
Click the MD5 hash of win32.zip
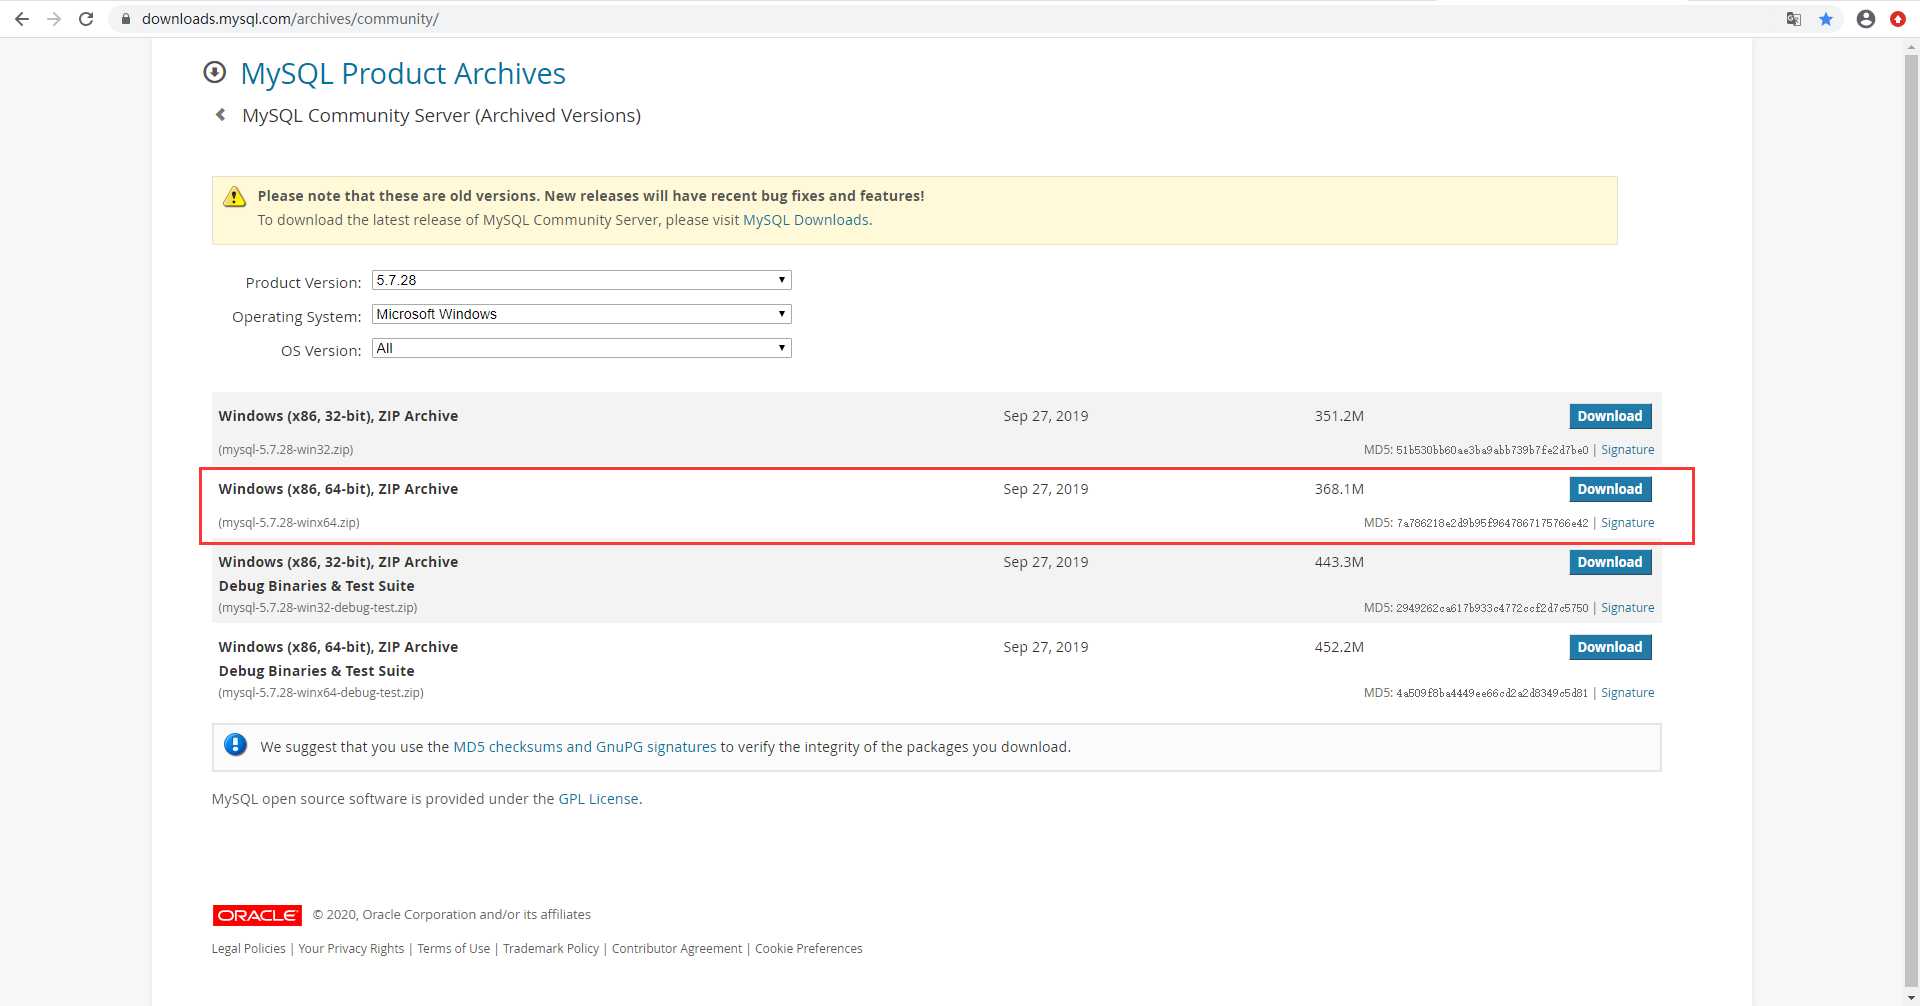point(1492,450)
